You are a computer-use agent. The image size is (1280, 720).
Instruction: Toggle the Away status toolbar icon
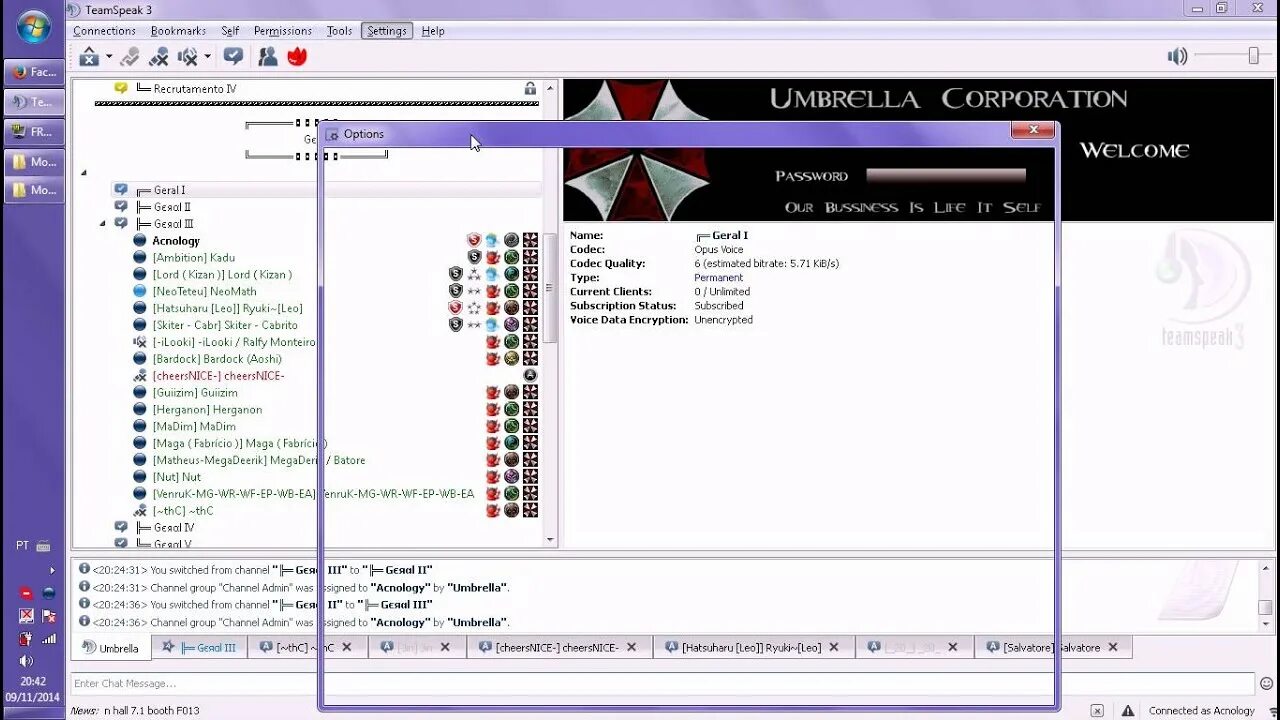point(129,57)
